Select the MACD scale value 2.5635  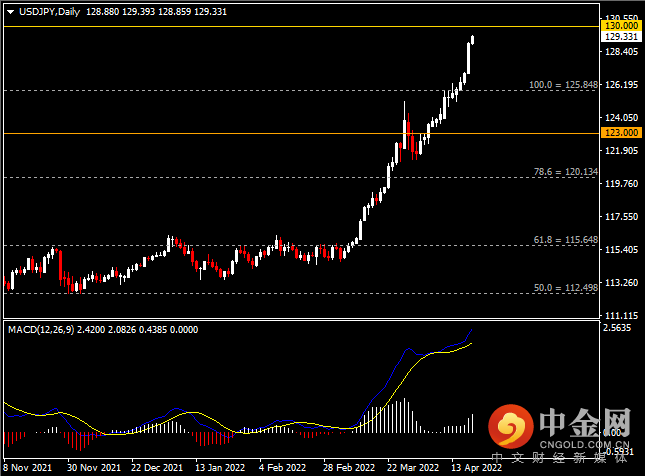pos(617,328)
